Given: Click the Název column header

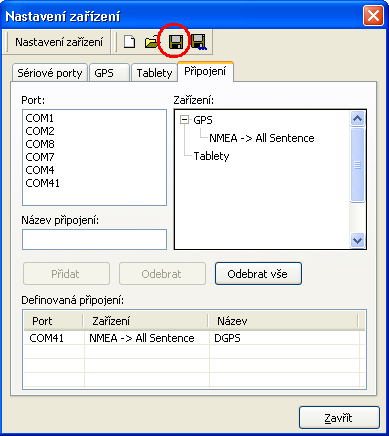Looking at the screenshot, I should point(283,321).
